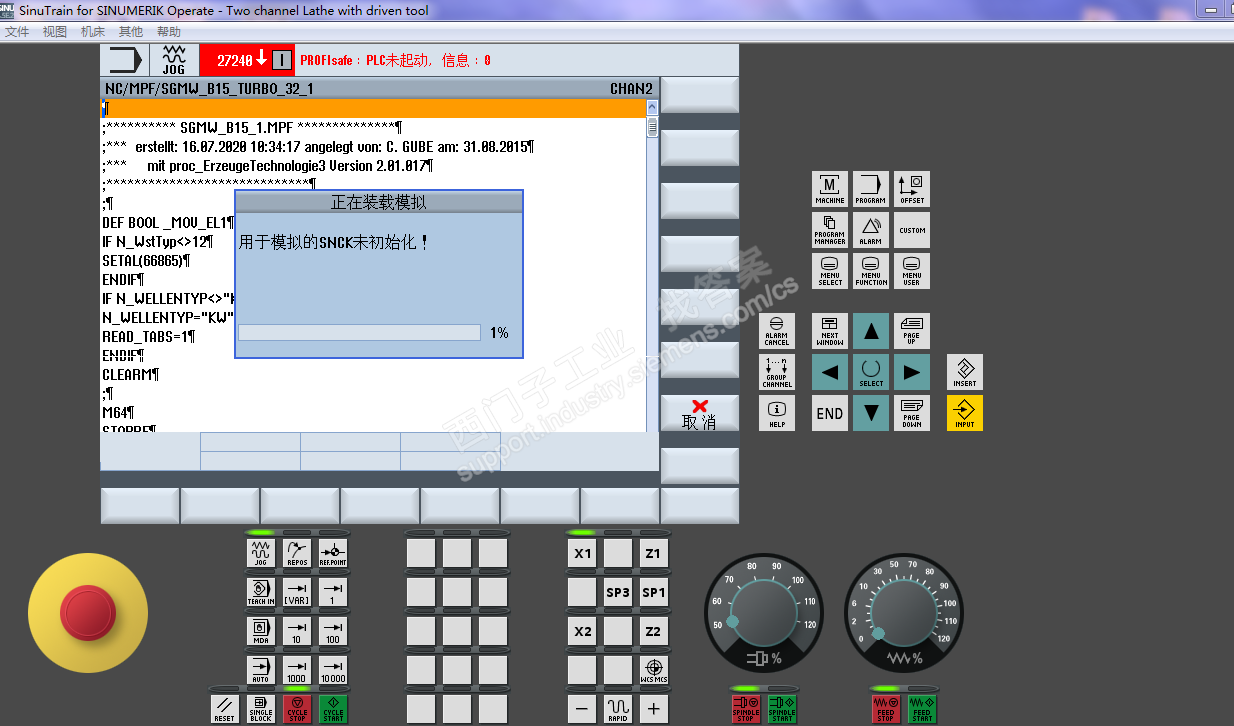
Task: Click the GROUP CHANNEL key
Action: (777, 372)
